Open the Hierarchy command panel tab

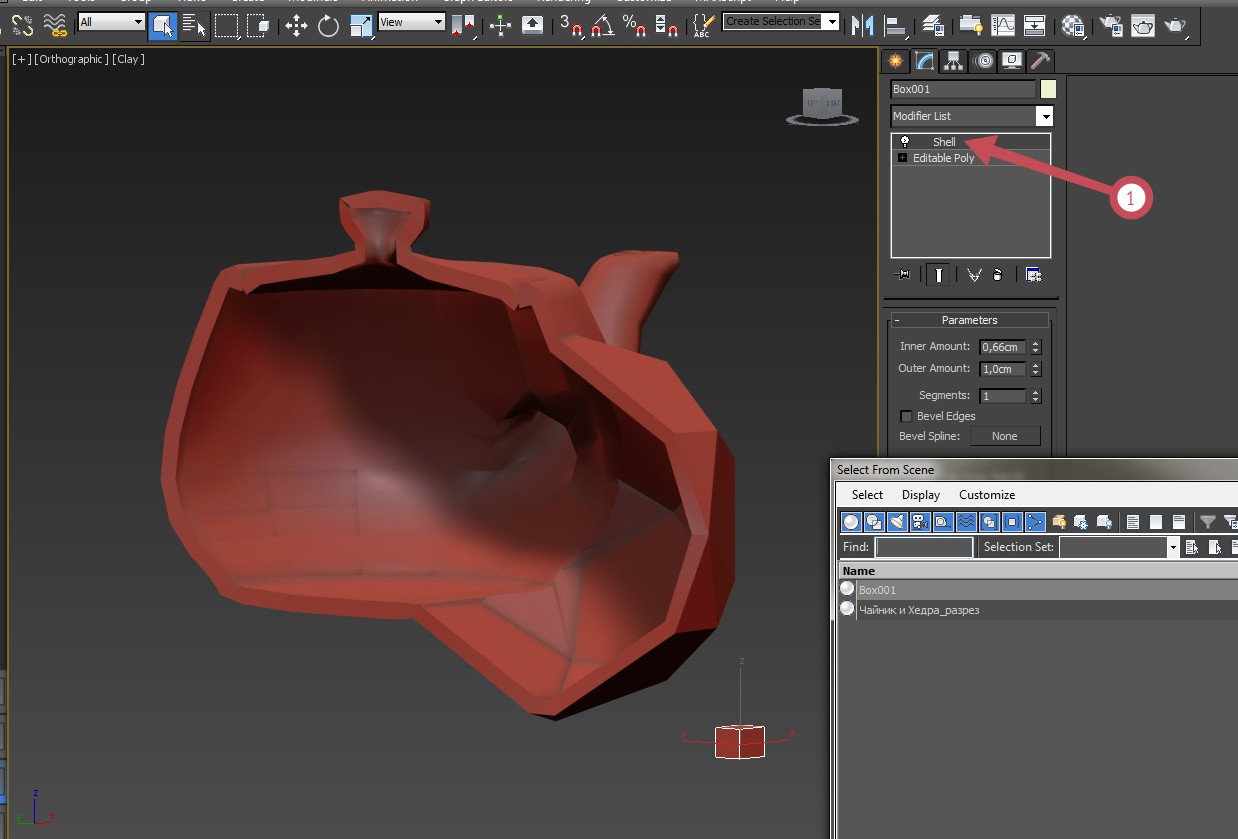[x=954, y=61]
